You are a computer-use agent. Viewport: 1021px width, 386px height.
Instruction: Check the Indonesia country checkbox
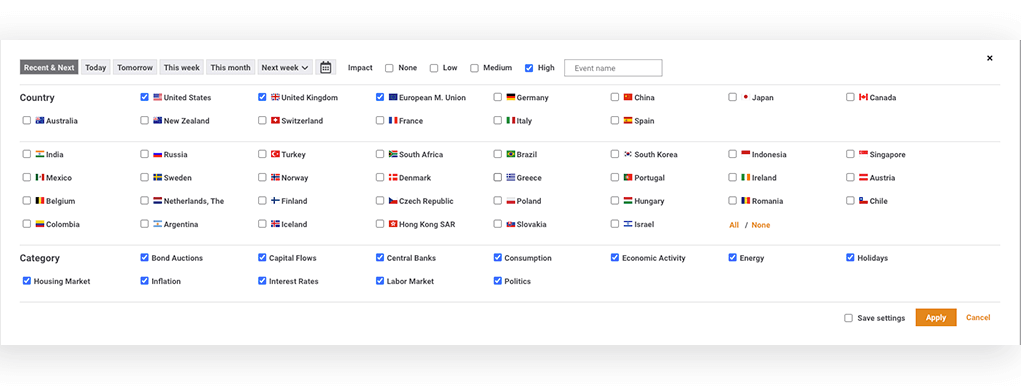tap(733, 154)
